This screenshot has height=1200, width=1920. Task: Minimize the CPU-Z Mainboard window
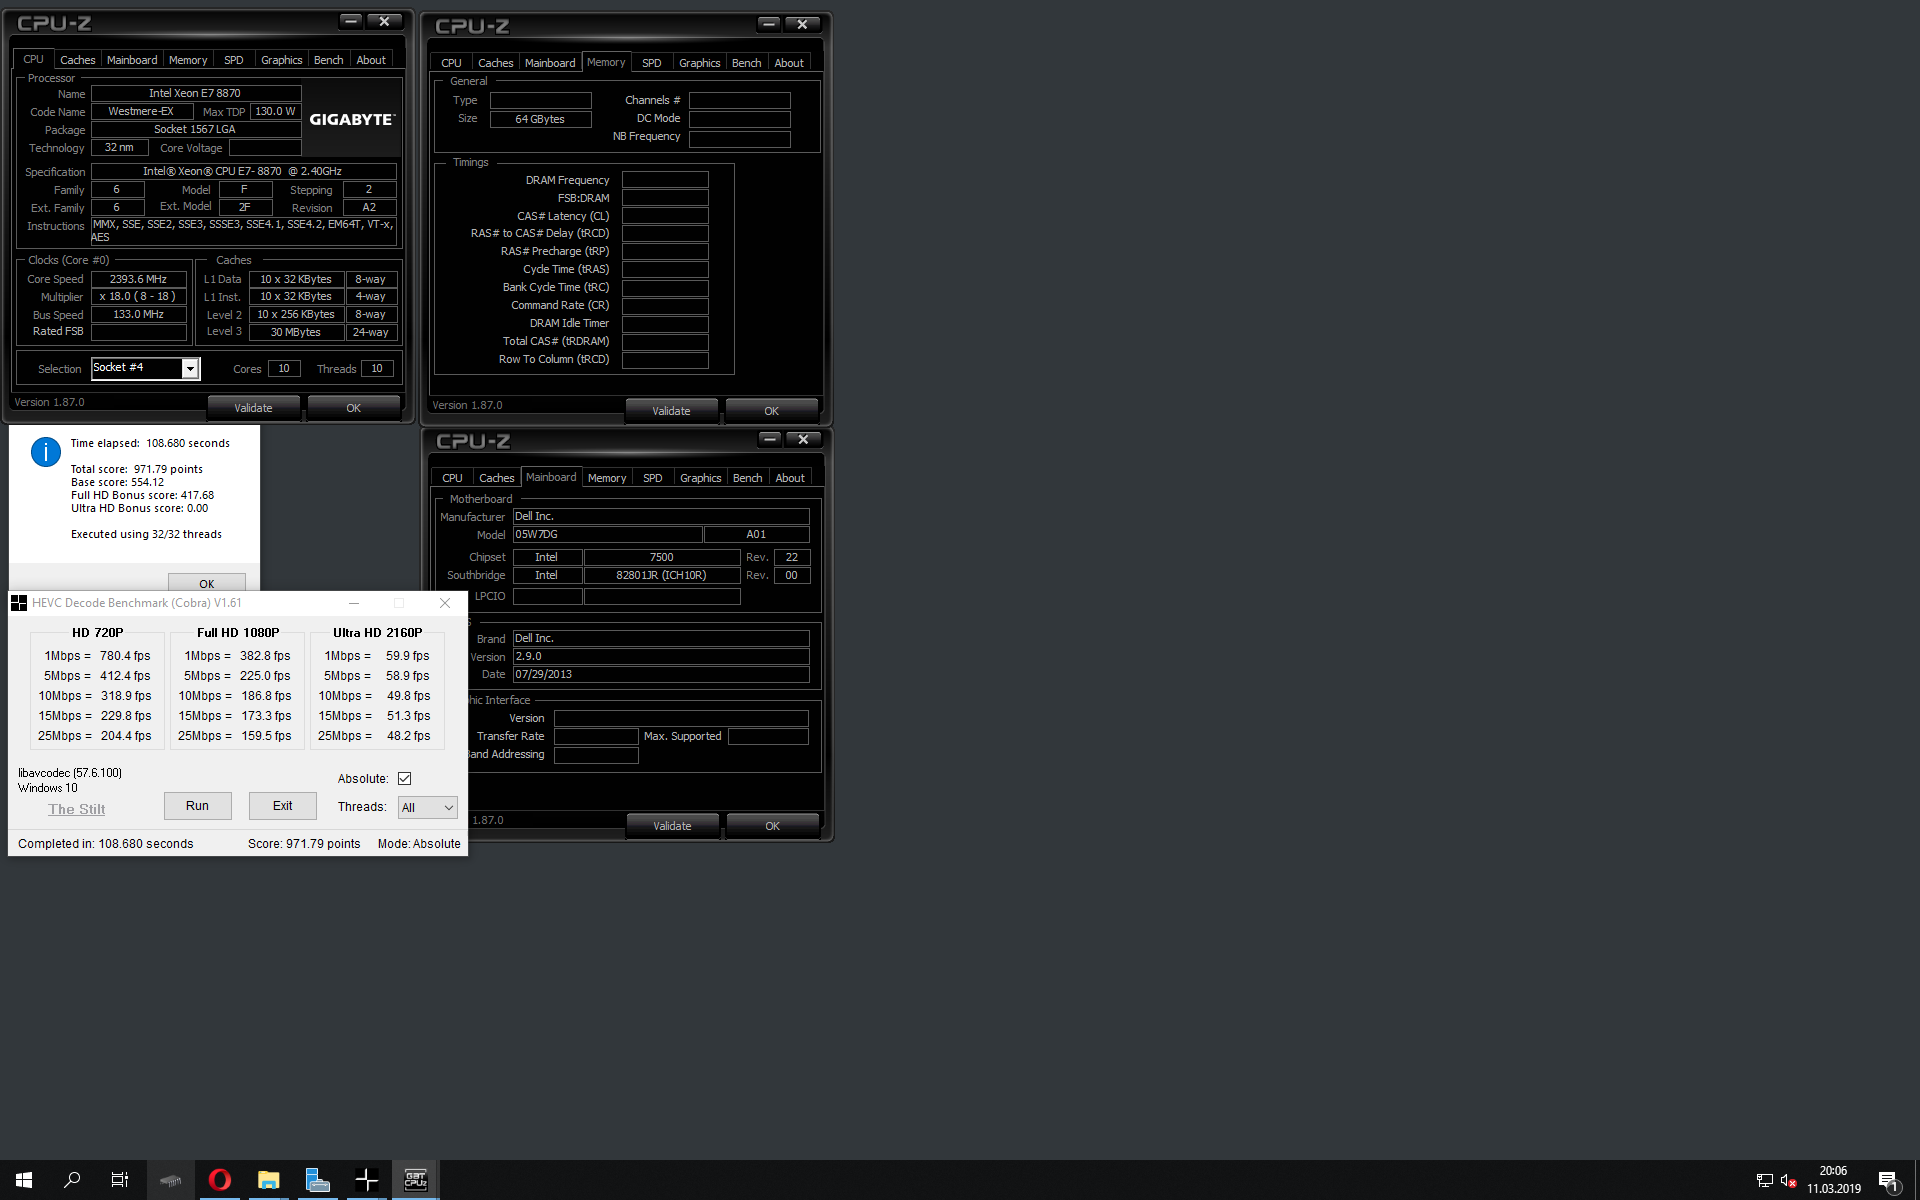[x=769, y=438]
